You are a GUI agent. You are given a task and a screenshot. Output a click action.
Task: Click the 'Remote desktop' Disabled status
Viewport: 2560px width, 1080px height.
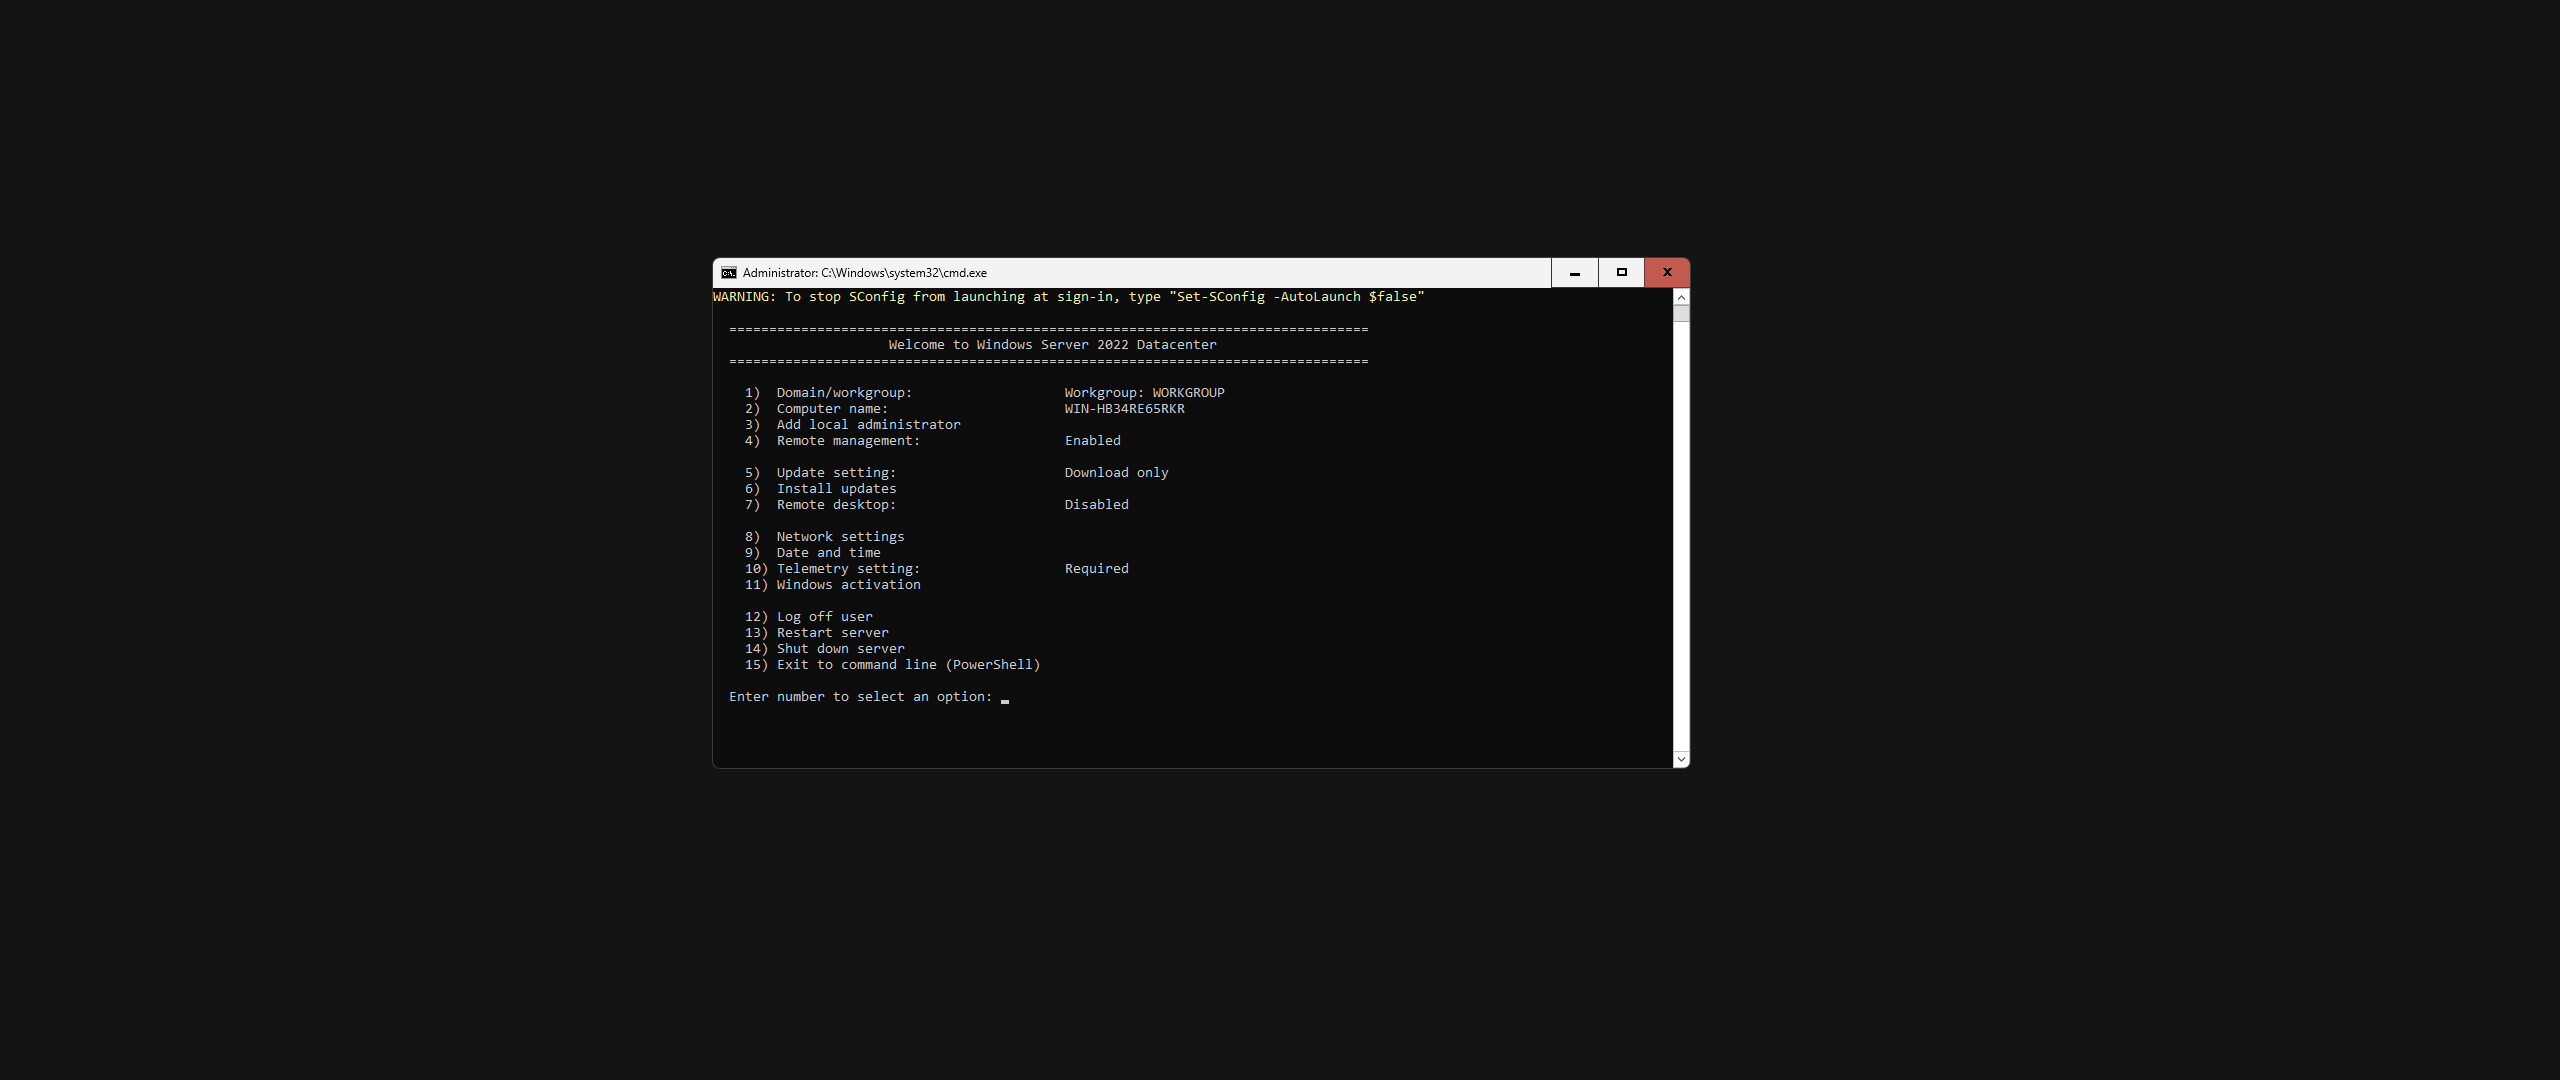(x=1096, y=505)
